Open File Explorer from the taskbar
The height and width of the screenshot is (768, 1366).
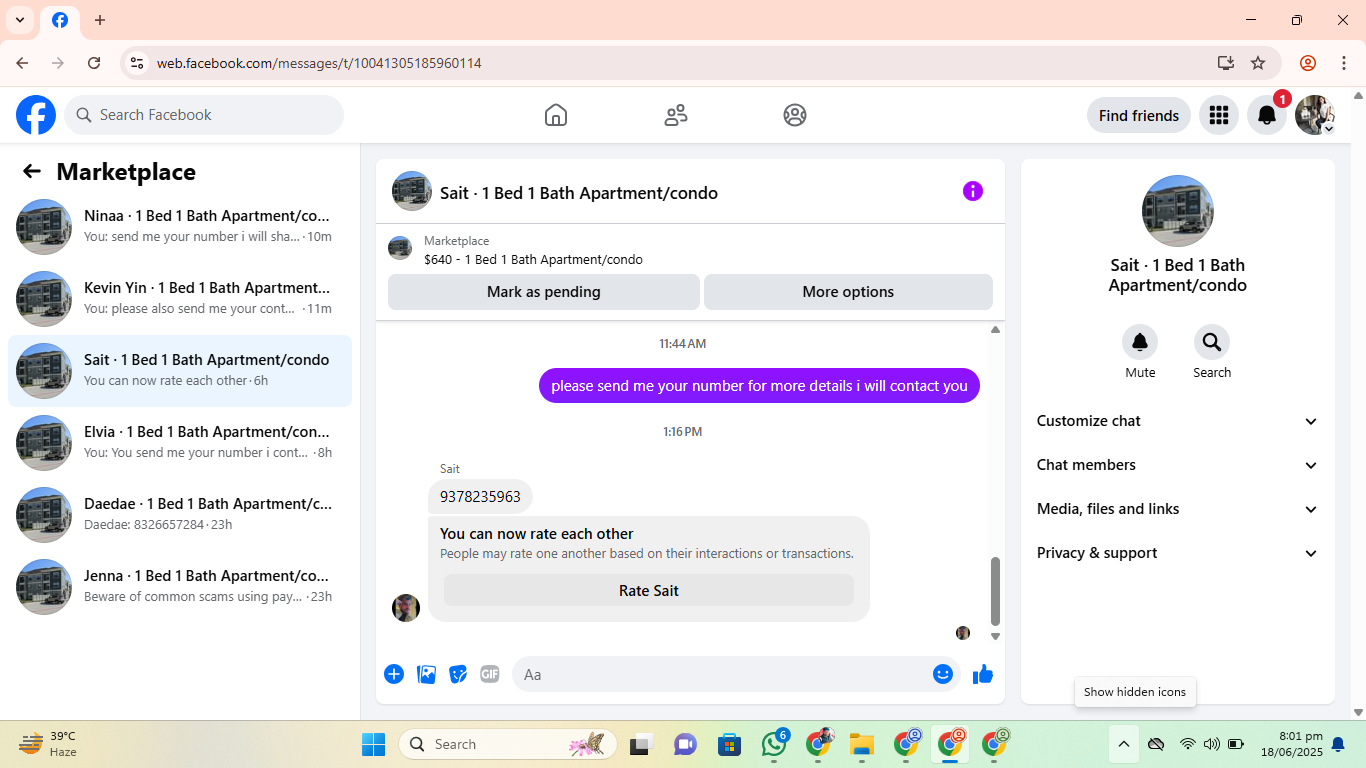(x=861, y=744)
